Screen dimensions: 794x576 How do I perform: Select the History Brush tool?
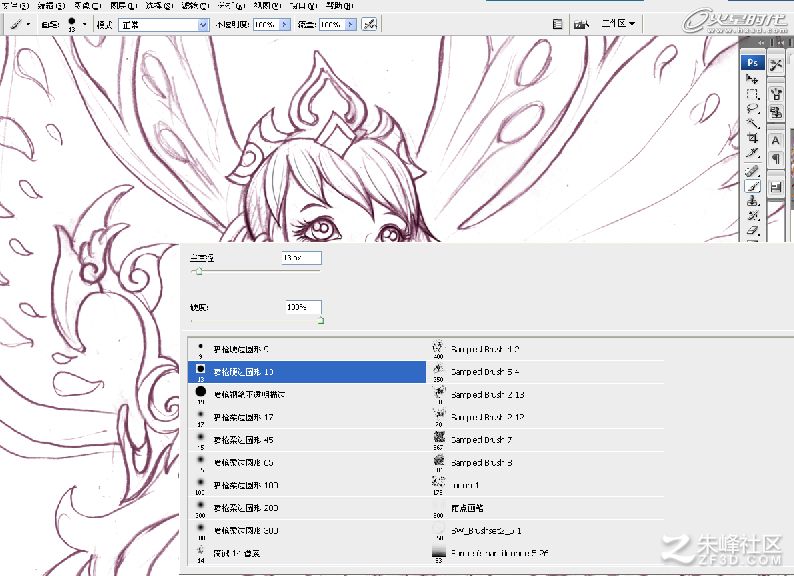click(x=752, y=215)
